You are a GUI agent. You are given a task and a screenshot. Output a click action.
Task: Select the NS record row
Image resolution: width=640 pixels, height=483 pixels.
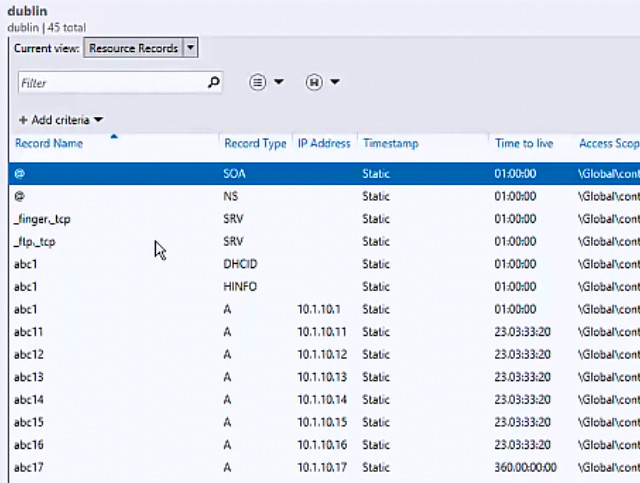click(324, 196)
